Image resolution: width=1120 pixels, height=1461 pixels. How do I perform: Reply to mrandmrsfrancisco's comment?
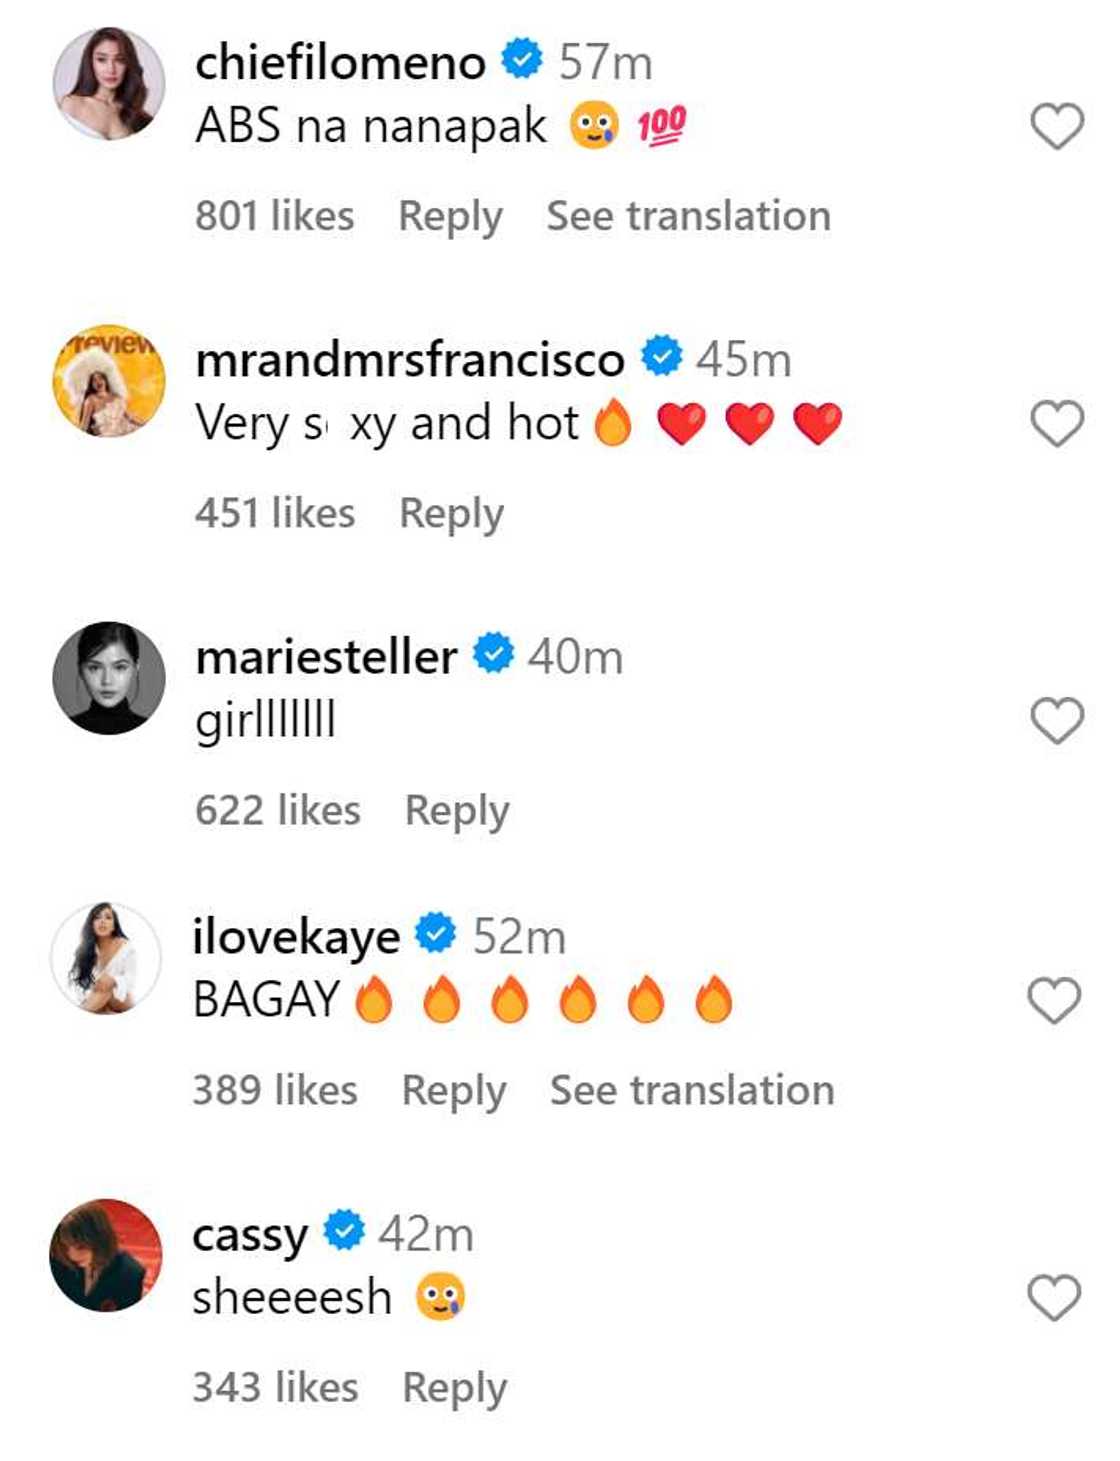451,514
